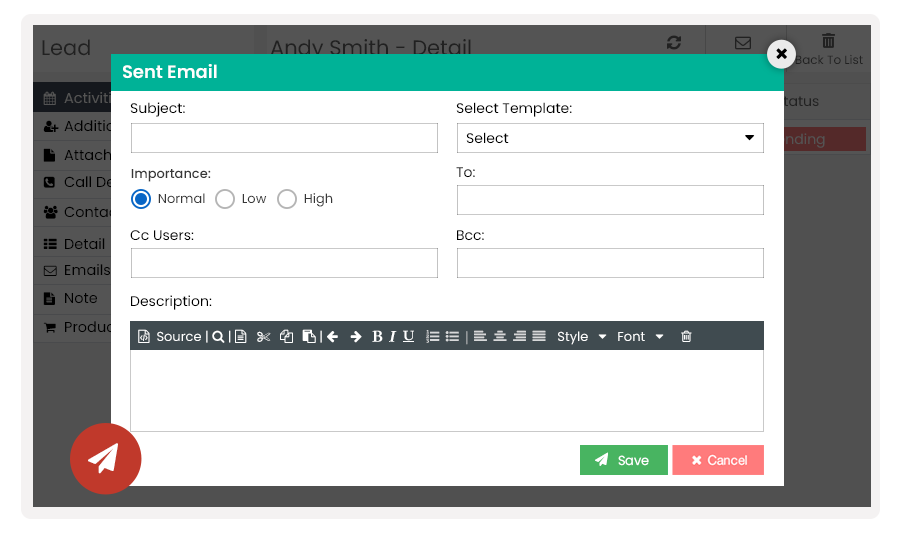Open Products tab in the sidebar
This screenshot has height=534, width=900.
point(72,327)
